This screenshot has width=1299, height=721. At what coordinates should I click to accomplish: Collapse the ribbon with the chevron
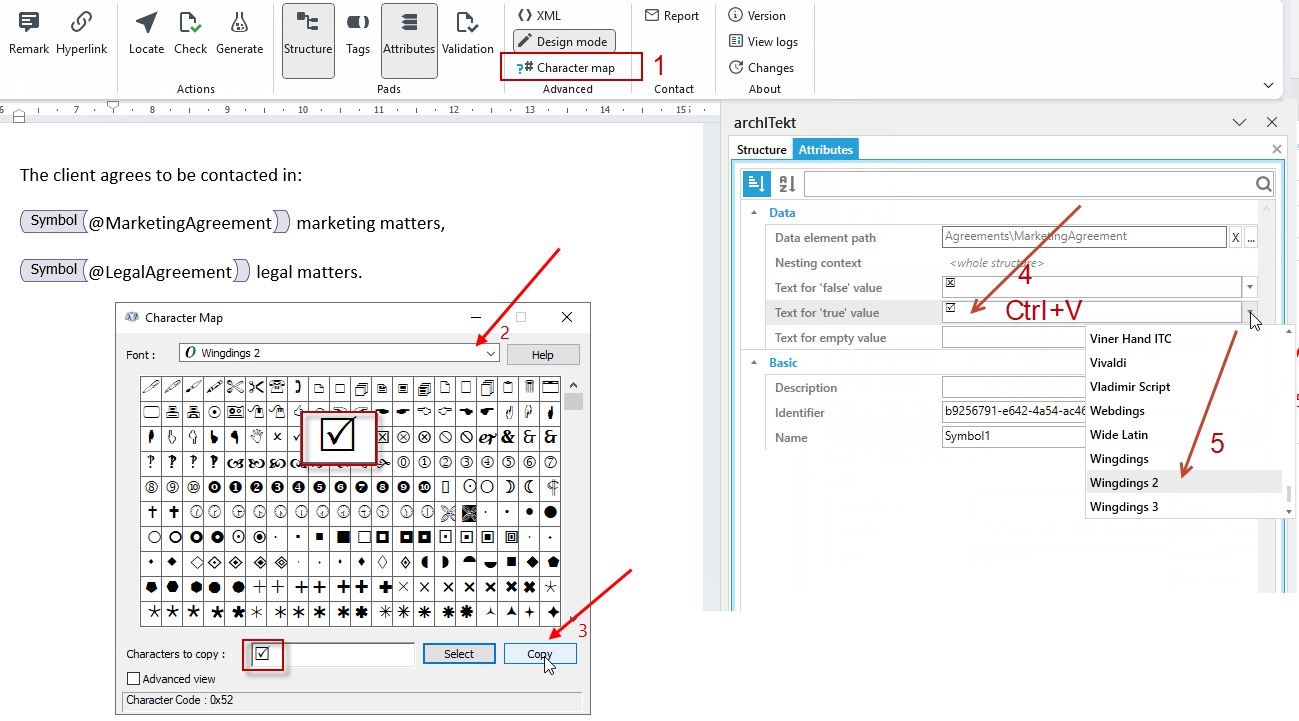(x=1268, y=86)
